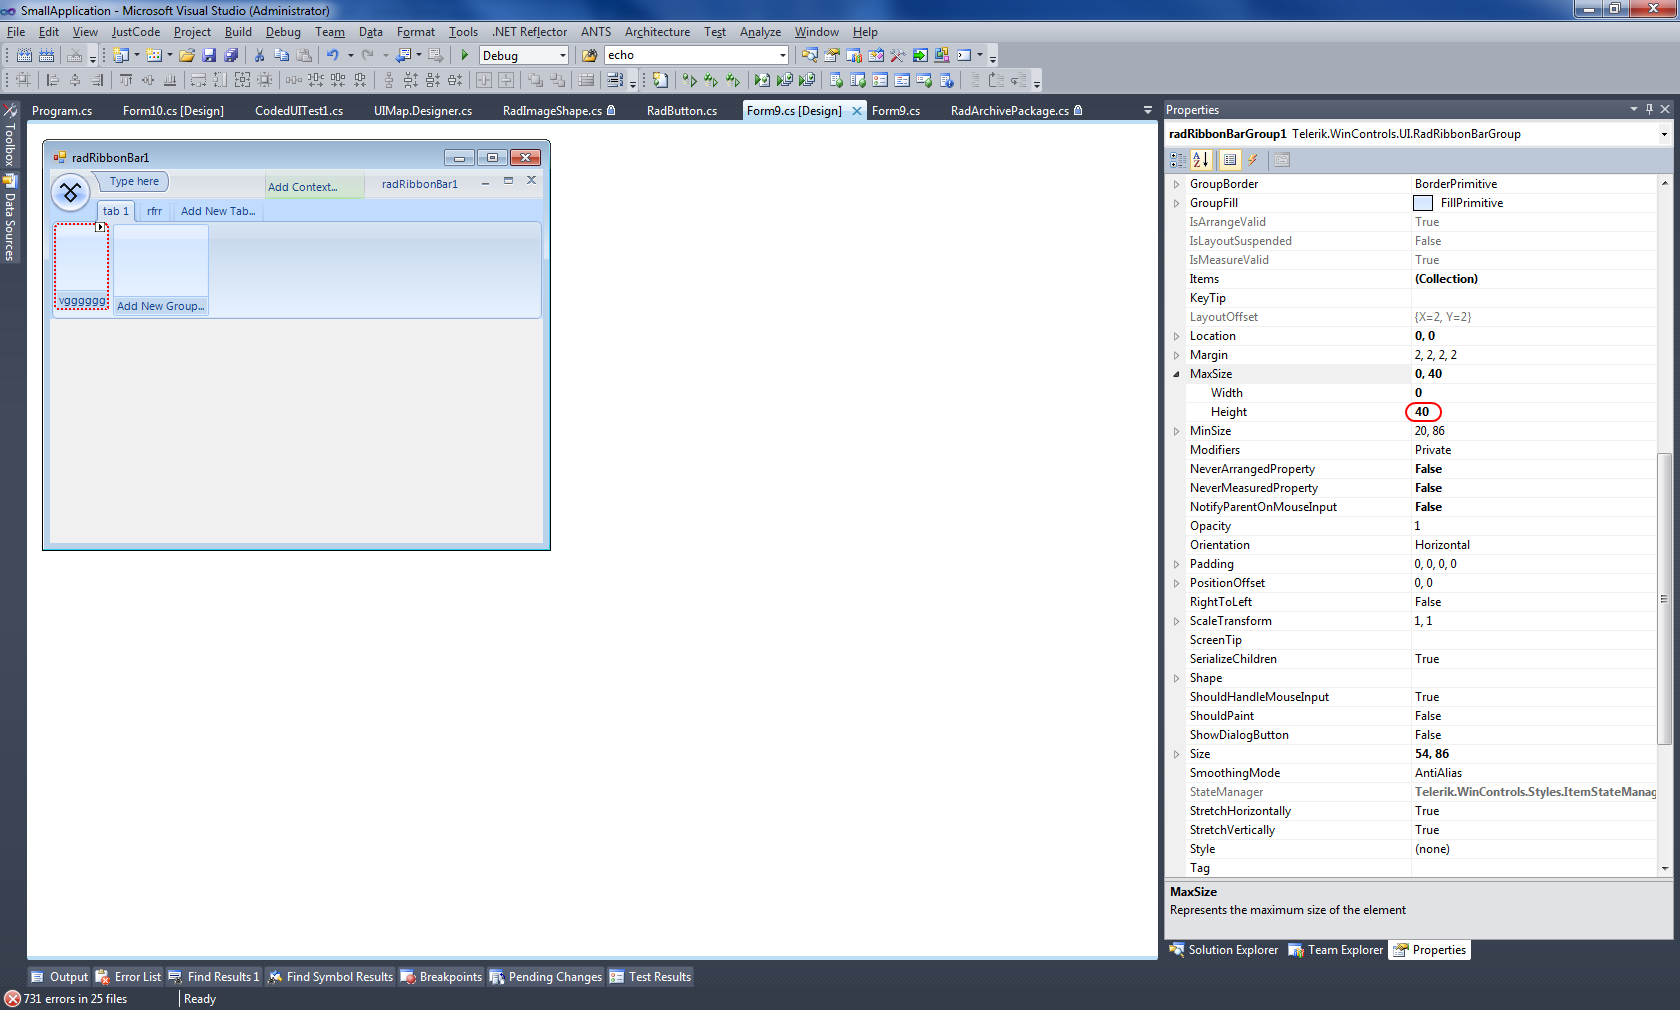The image size is (1680, 1010).
Task: Click the Center Vertically layout icon
Action: point(506,80)
